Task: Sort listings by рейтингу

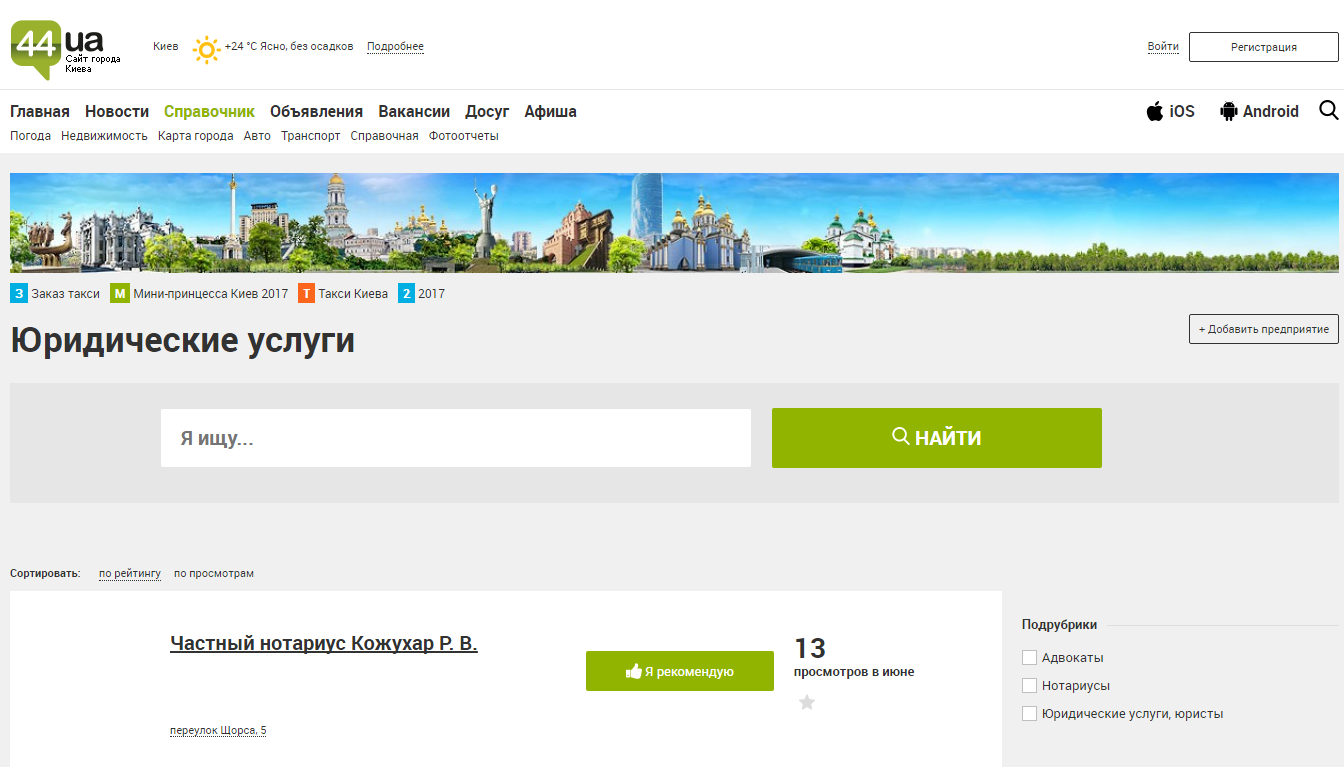Action: [x=130, y=574]
